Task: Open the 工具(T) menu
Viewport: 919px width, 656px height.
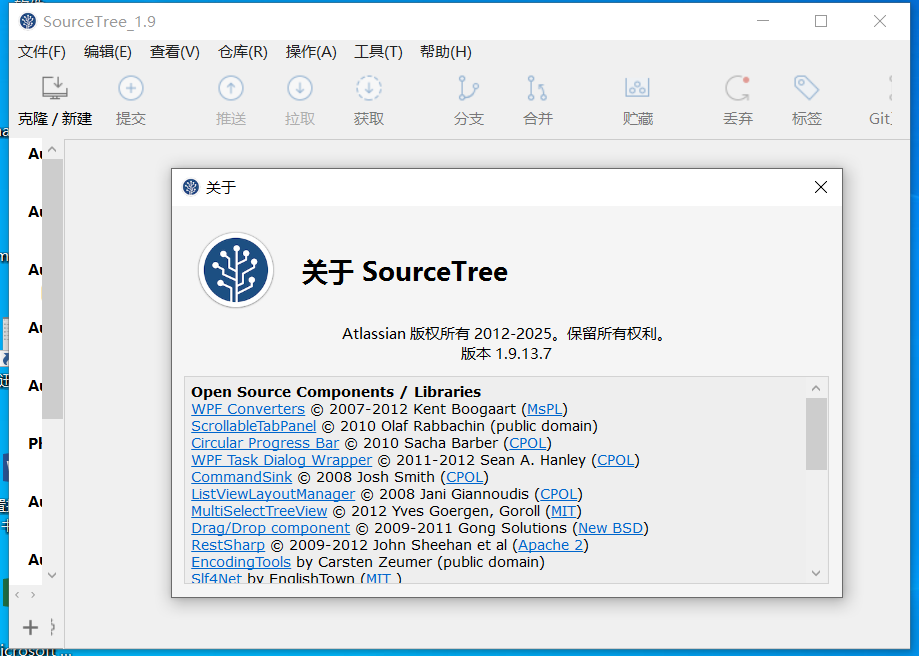Action: (379, 52)
